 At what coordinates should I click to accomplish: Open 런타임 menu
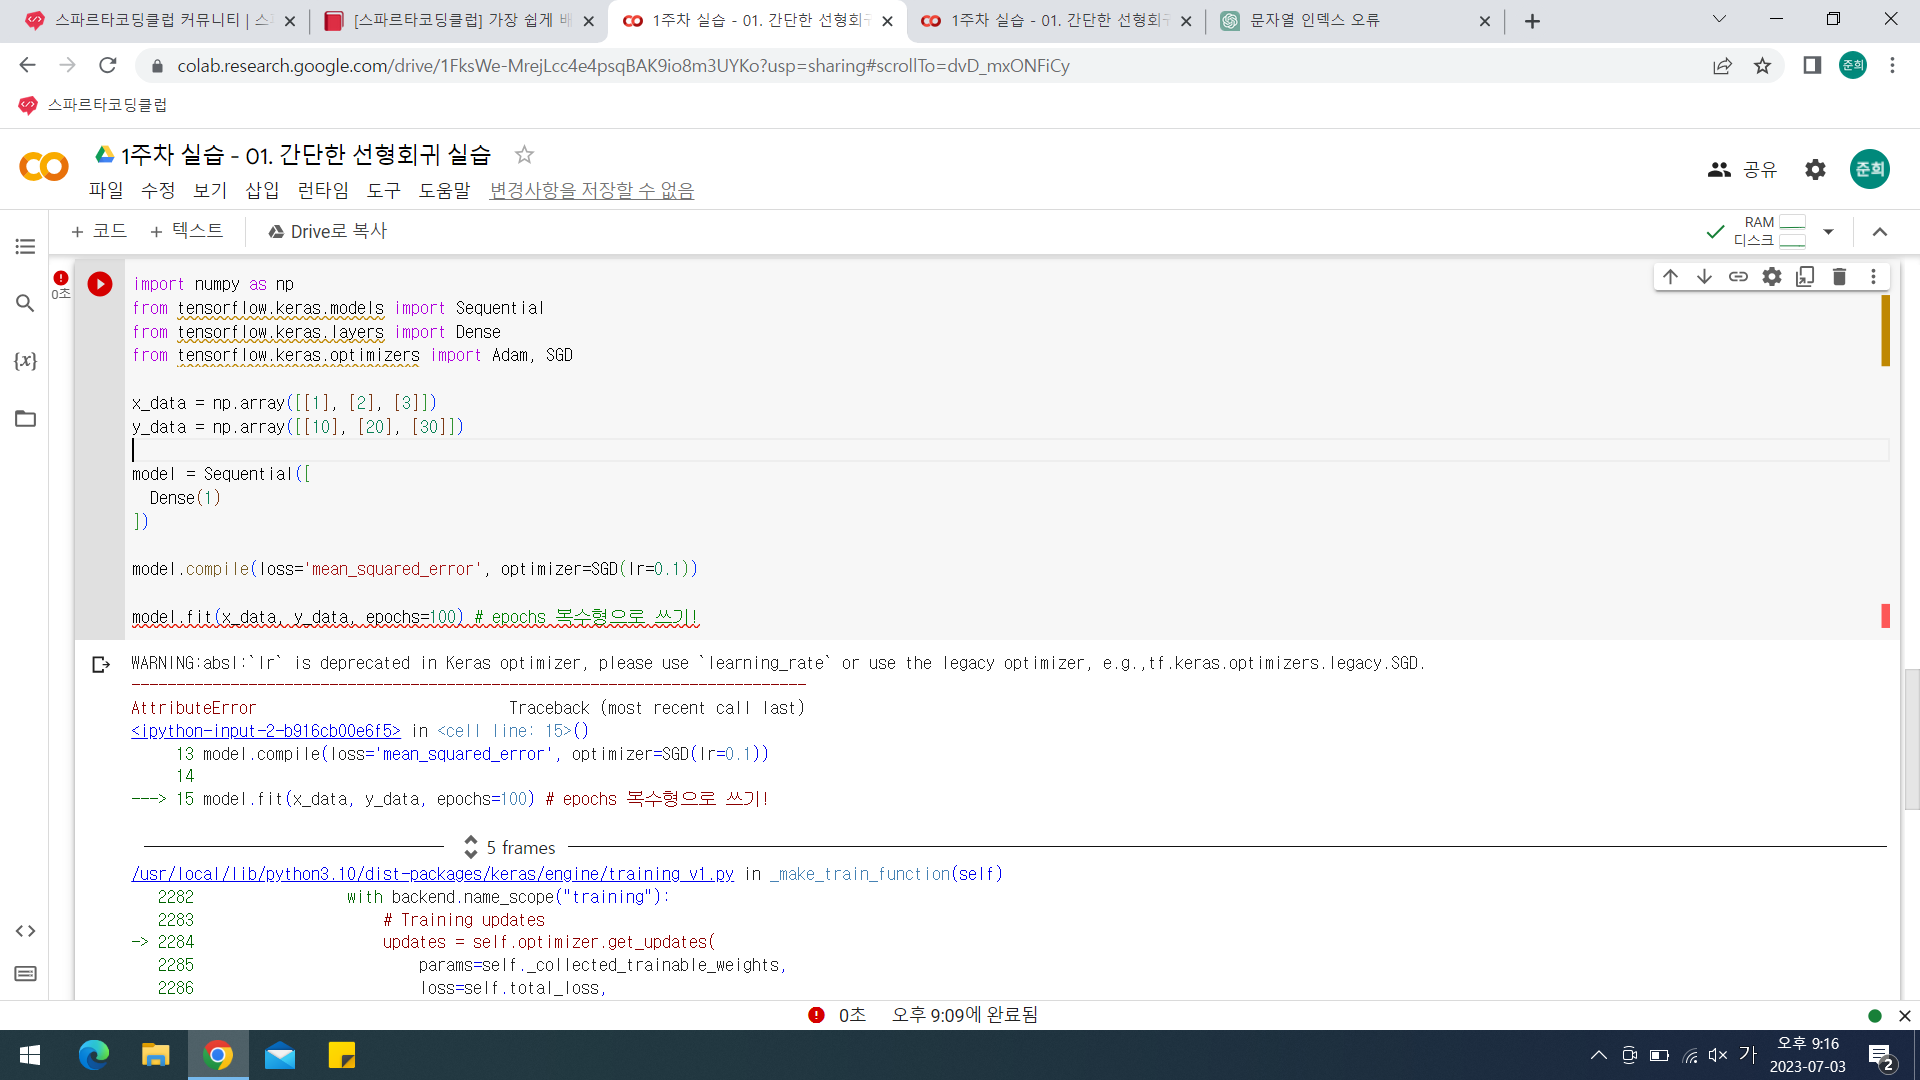tap(323, 190)
